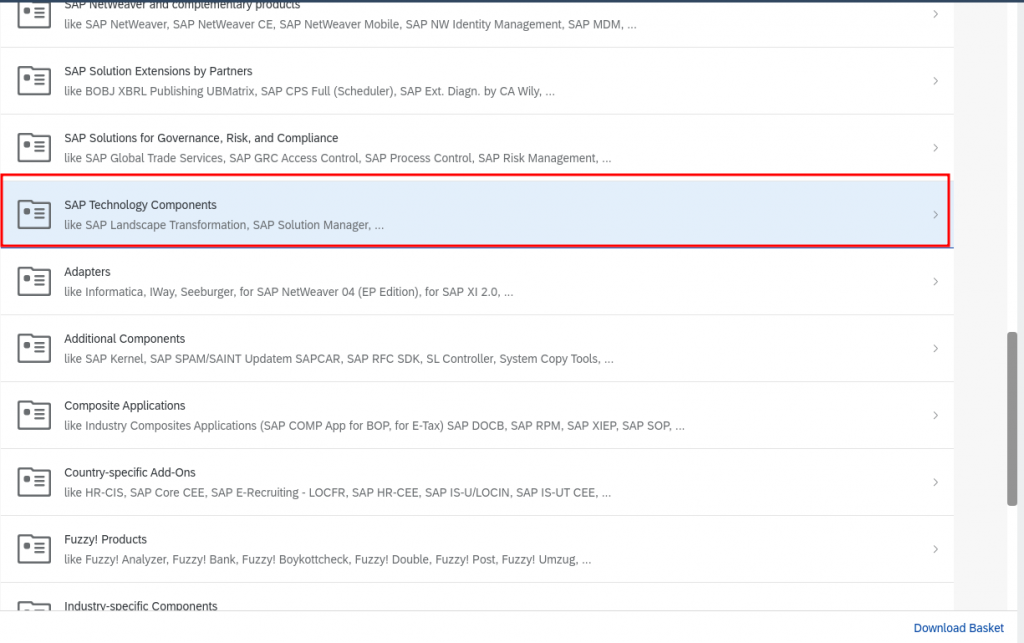Screen dimensions: 1024x643
Task: Open the Fuzzy! Products chevron arrow
Action: pos(935,549)
